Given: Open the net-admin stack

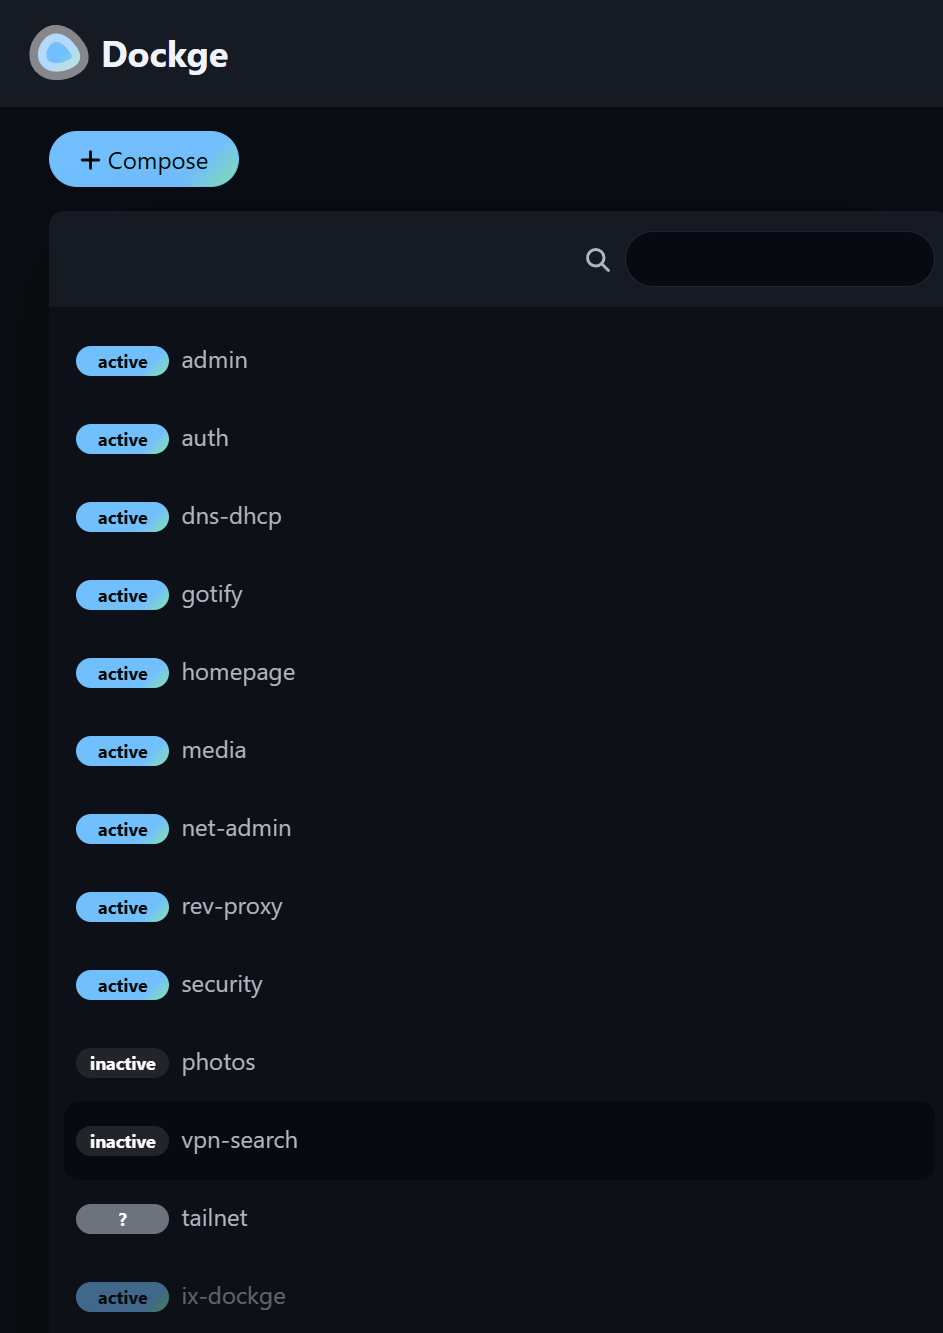Looking at the screenshot, I should click(236, 829).
